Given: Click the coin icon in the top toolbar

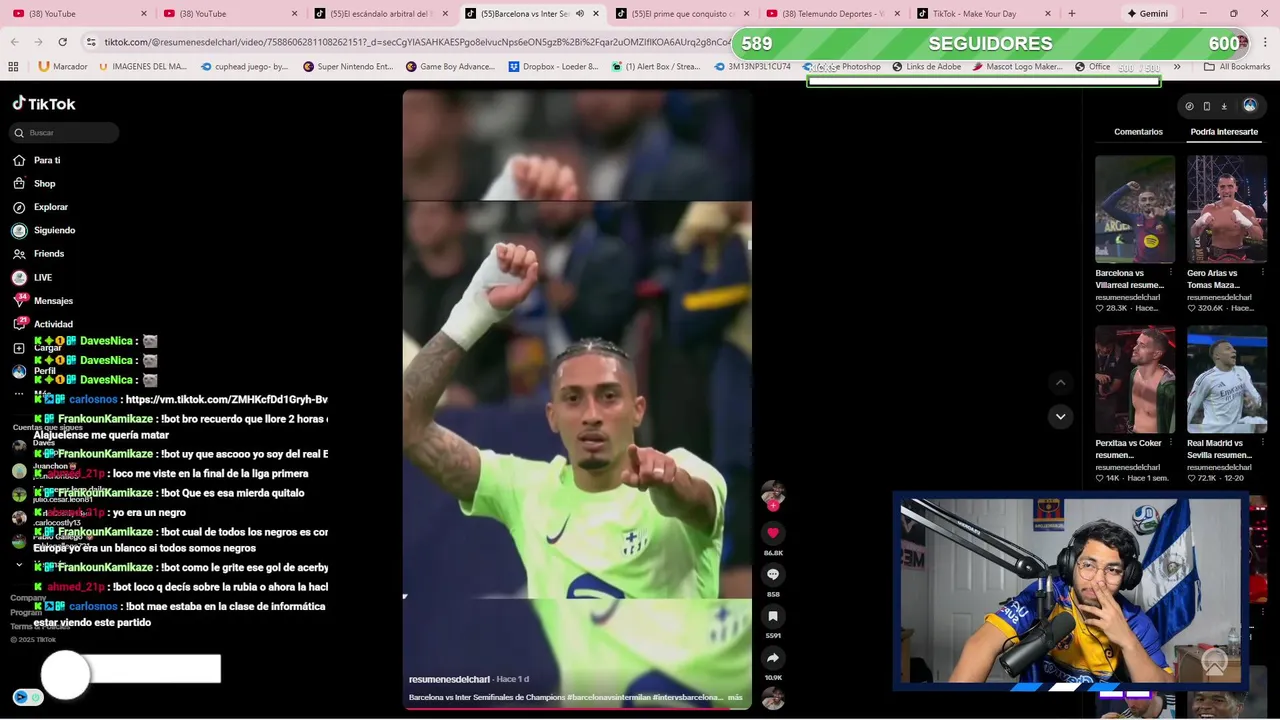Looking at the screenshot, I should click(1189, 106).
